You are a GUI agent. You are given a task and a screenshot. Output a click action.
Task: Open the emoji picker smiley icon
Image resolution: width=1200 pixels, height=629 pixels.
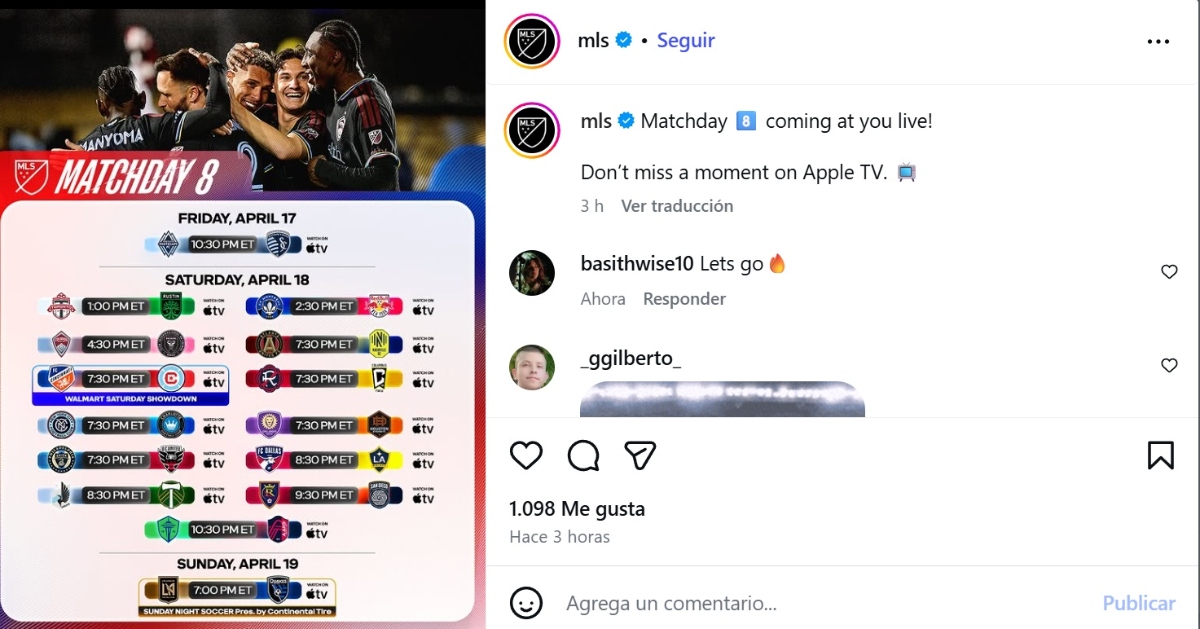point(526,603)
